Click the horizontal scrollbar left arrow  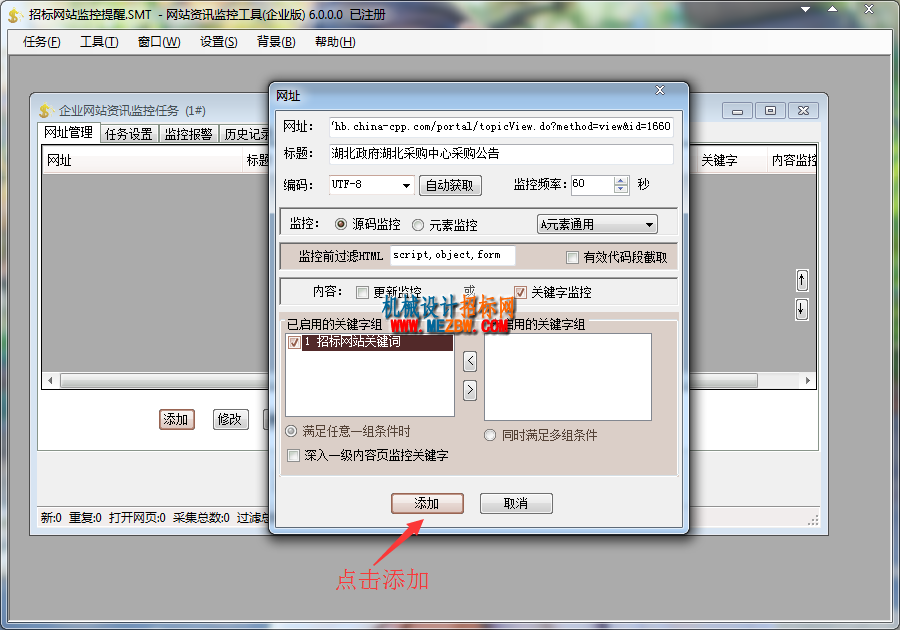(x=51, y=380)
